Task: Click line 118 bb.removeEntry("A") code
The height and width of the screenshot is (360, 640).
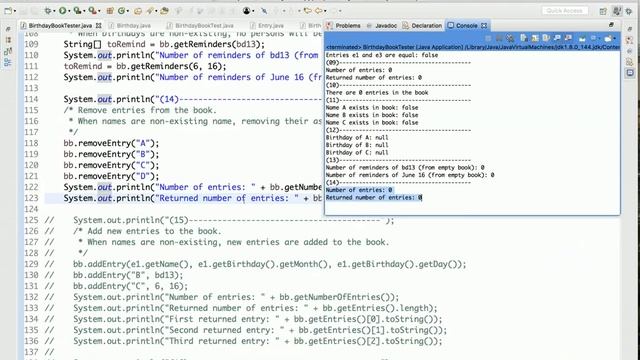Action: point(111,143)
